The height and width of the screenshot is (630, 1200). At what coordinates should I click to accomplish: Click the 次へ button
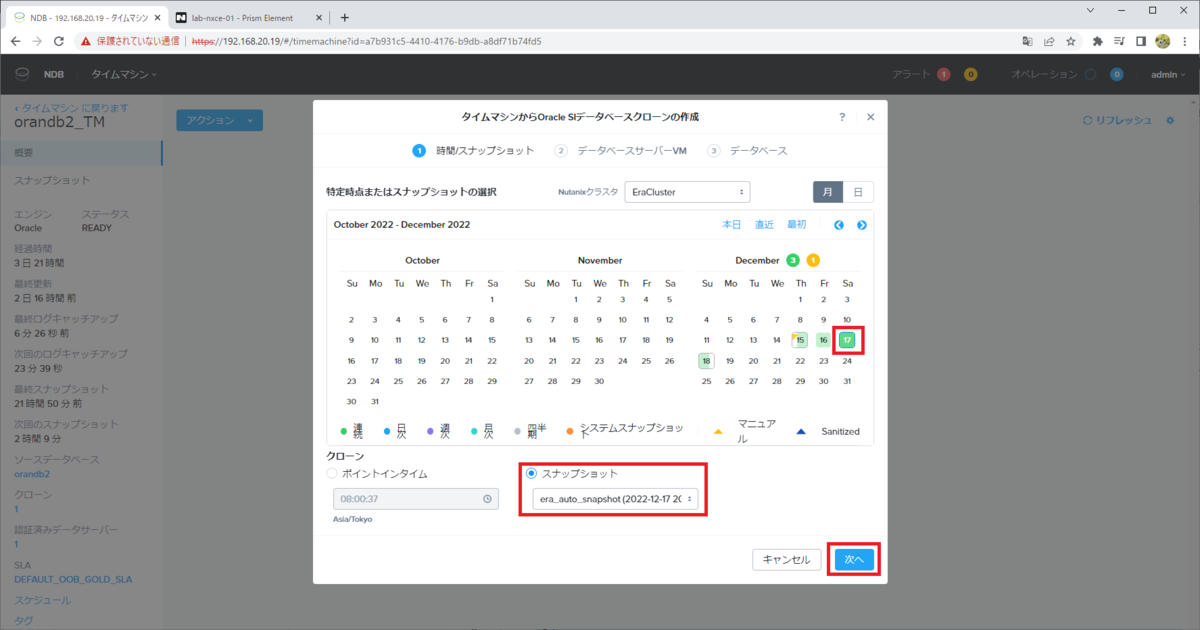[854, 560]
